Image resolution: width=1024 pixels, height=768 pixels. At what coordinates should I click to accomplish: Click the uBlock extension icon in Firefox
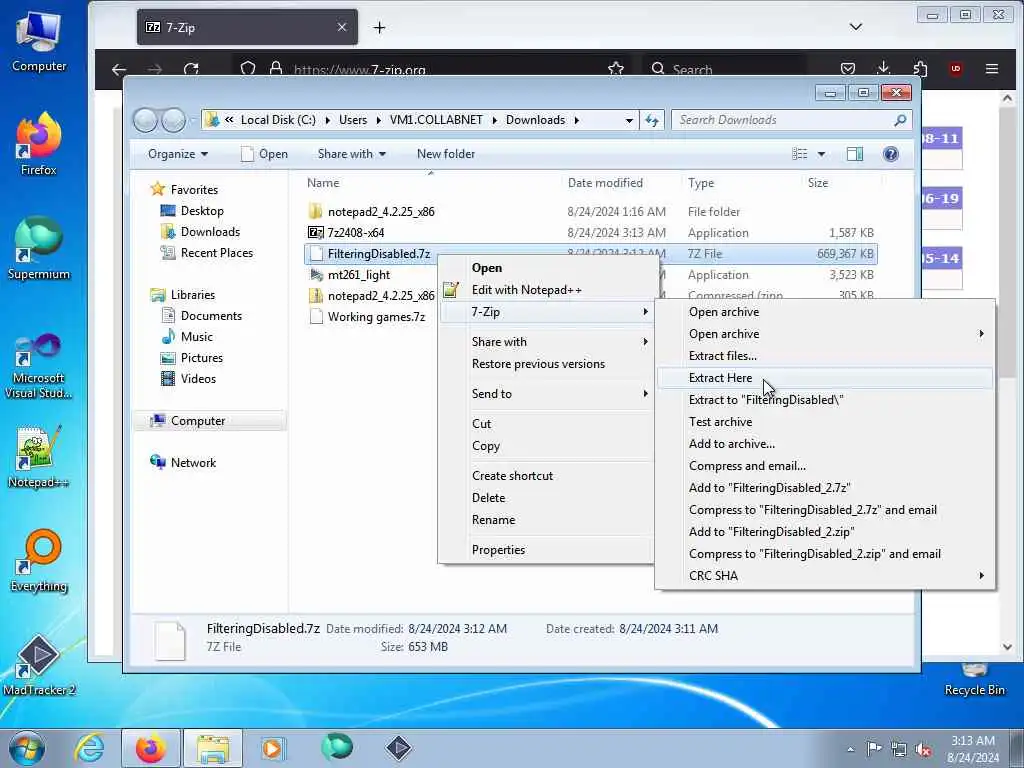pos(955,69)
